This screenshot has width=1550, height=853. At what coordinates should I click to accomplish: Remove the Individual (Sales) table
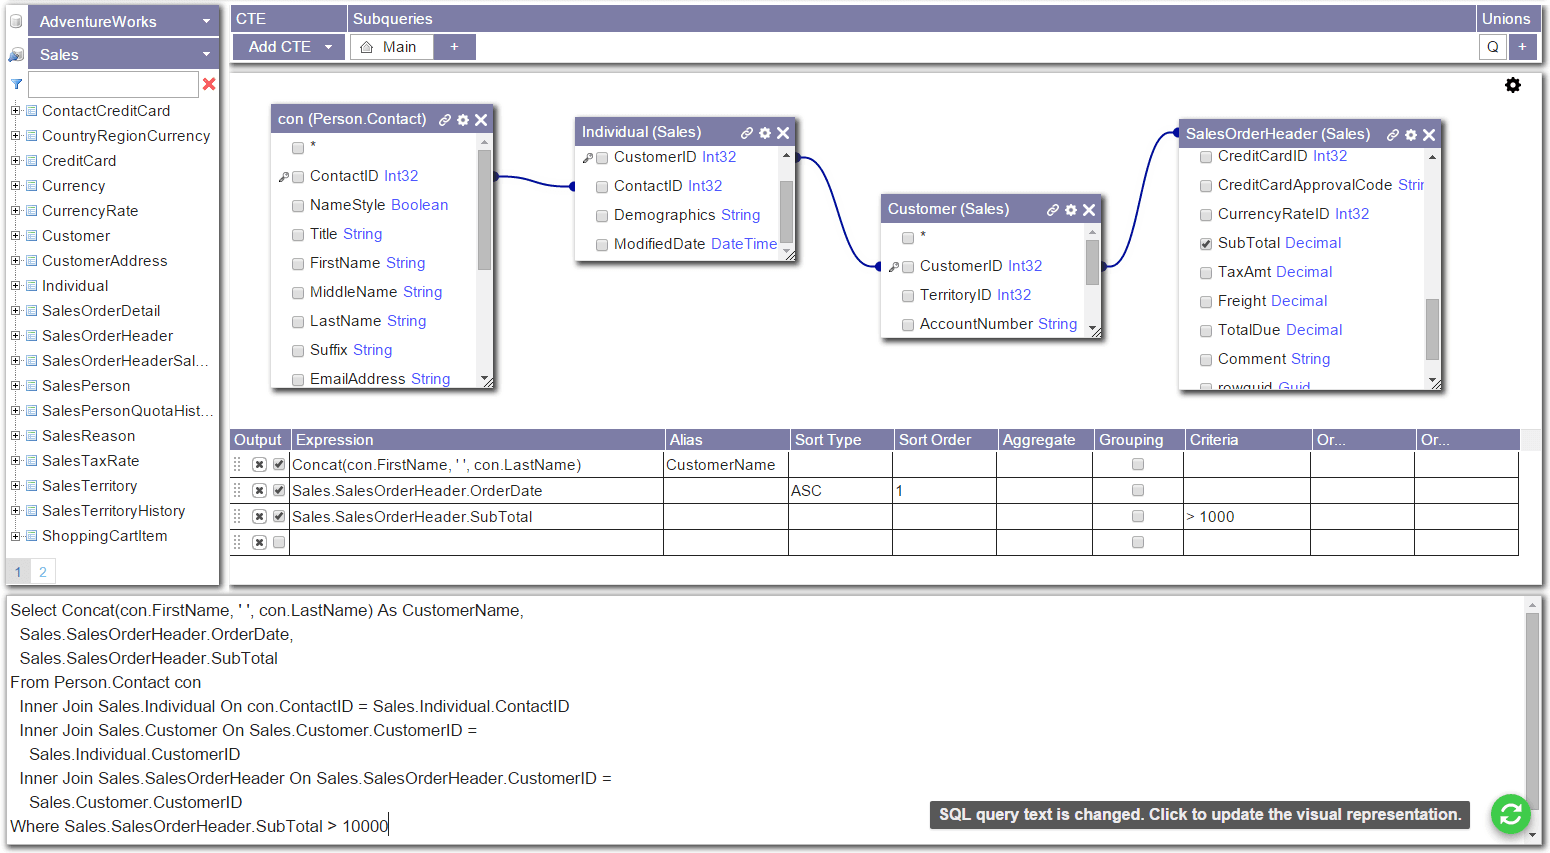pos(783,133)
